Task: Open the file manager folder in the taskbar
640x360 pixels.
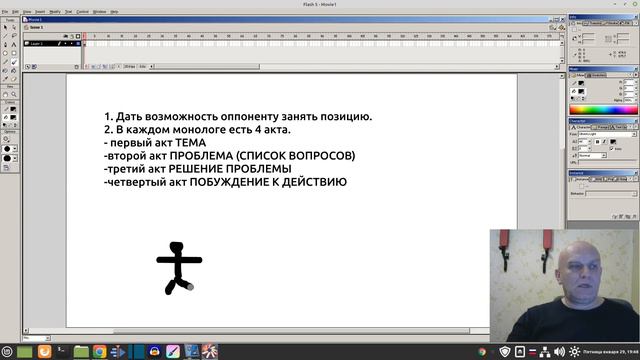Action: coord(81,351)
